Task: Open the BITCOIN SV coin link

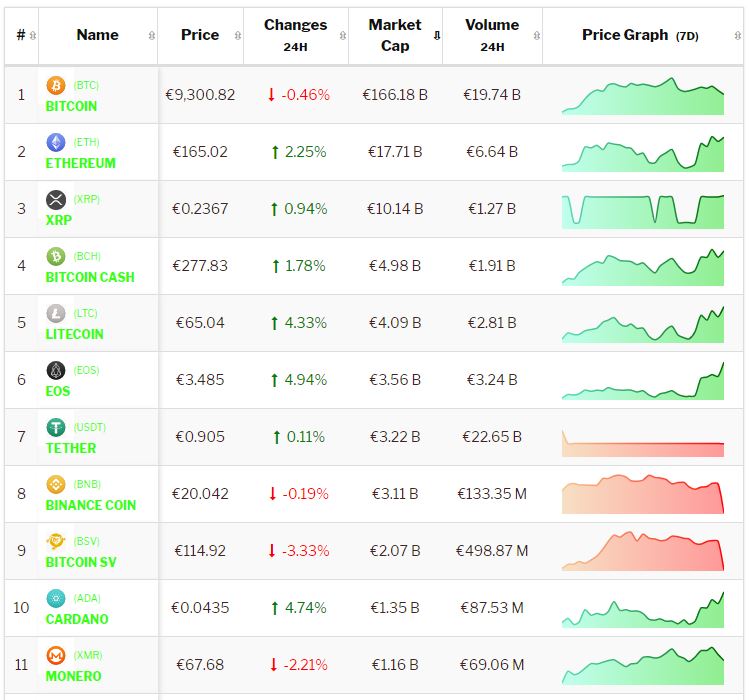Action: pos(81,562)
